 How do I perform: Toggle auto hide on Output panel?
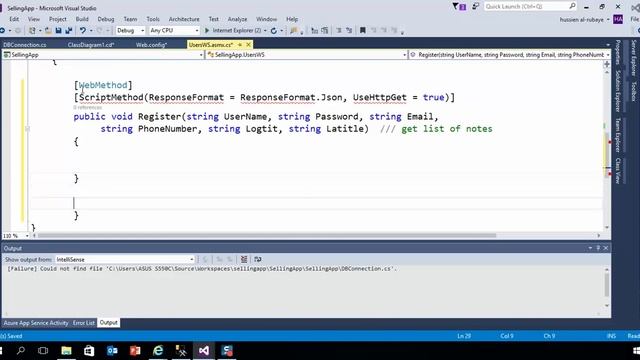(x=598, y=248)
